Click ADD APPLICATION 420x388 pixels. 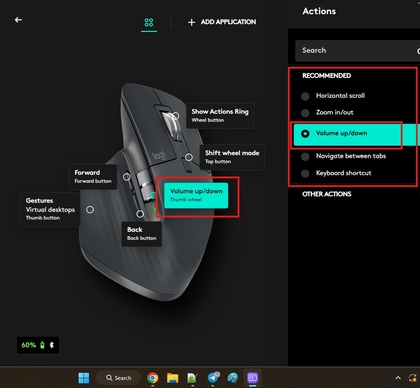228,22
